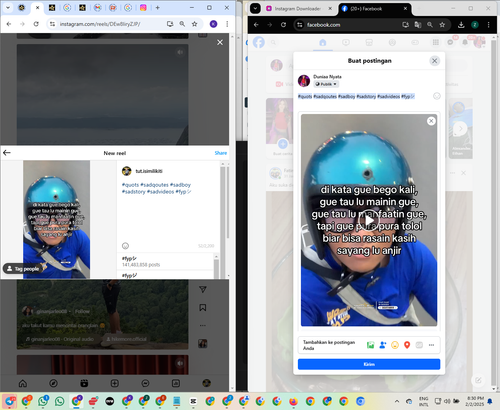Open downloads icon in Facebook browser window
The width and height of the screenshot is (500, 410).
pyautogui.click(x=461, y=25)
